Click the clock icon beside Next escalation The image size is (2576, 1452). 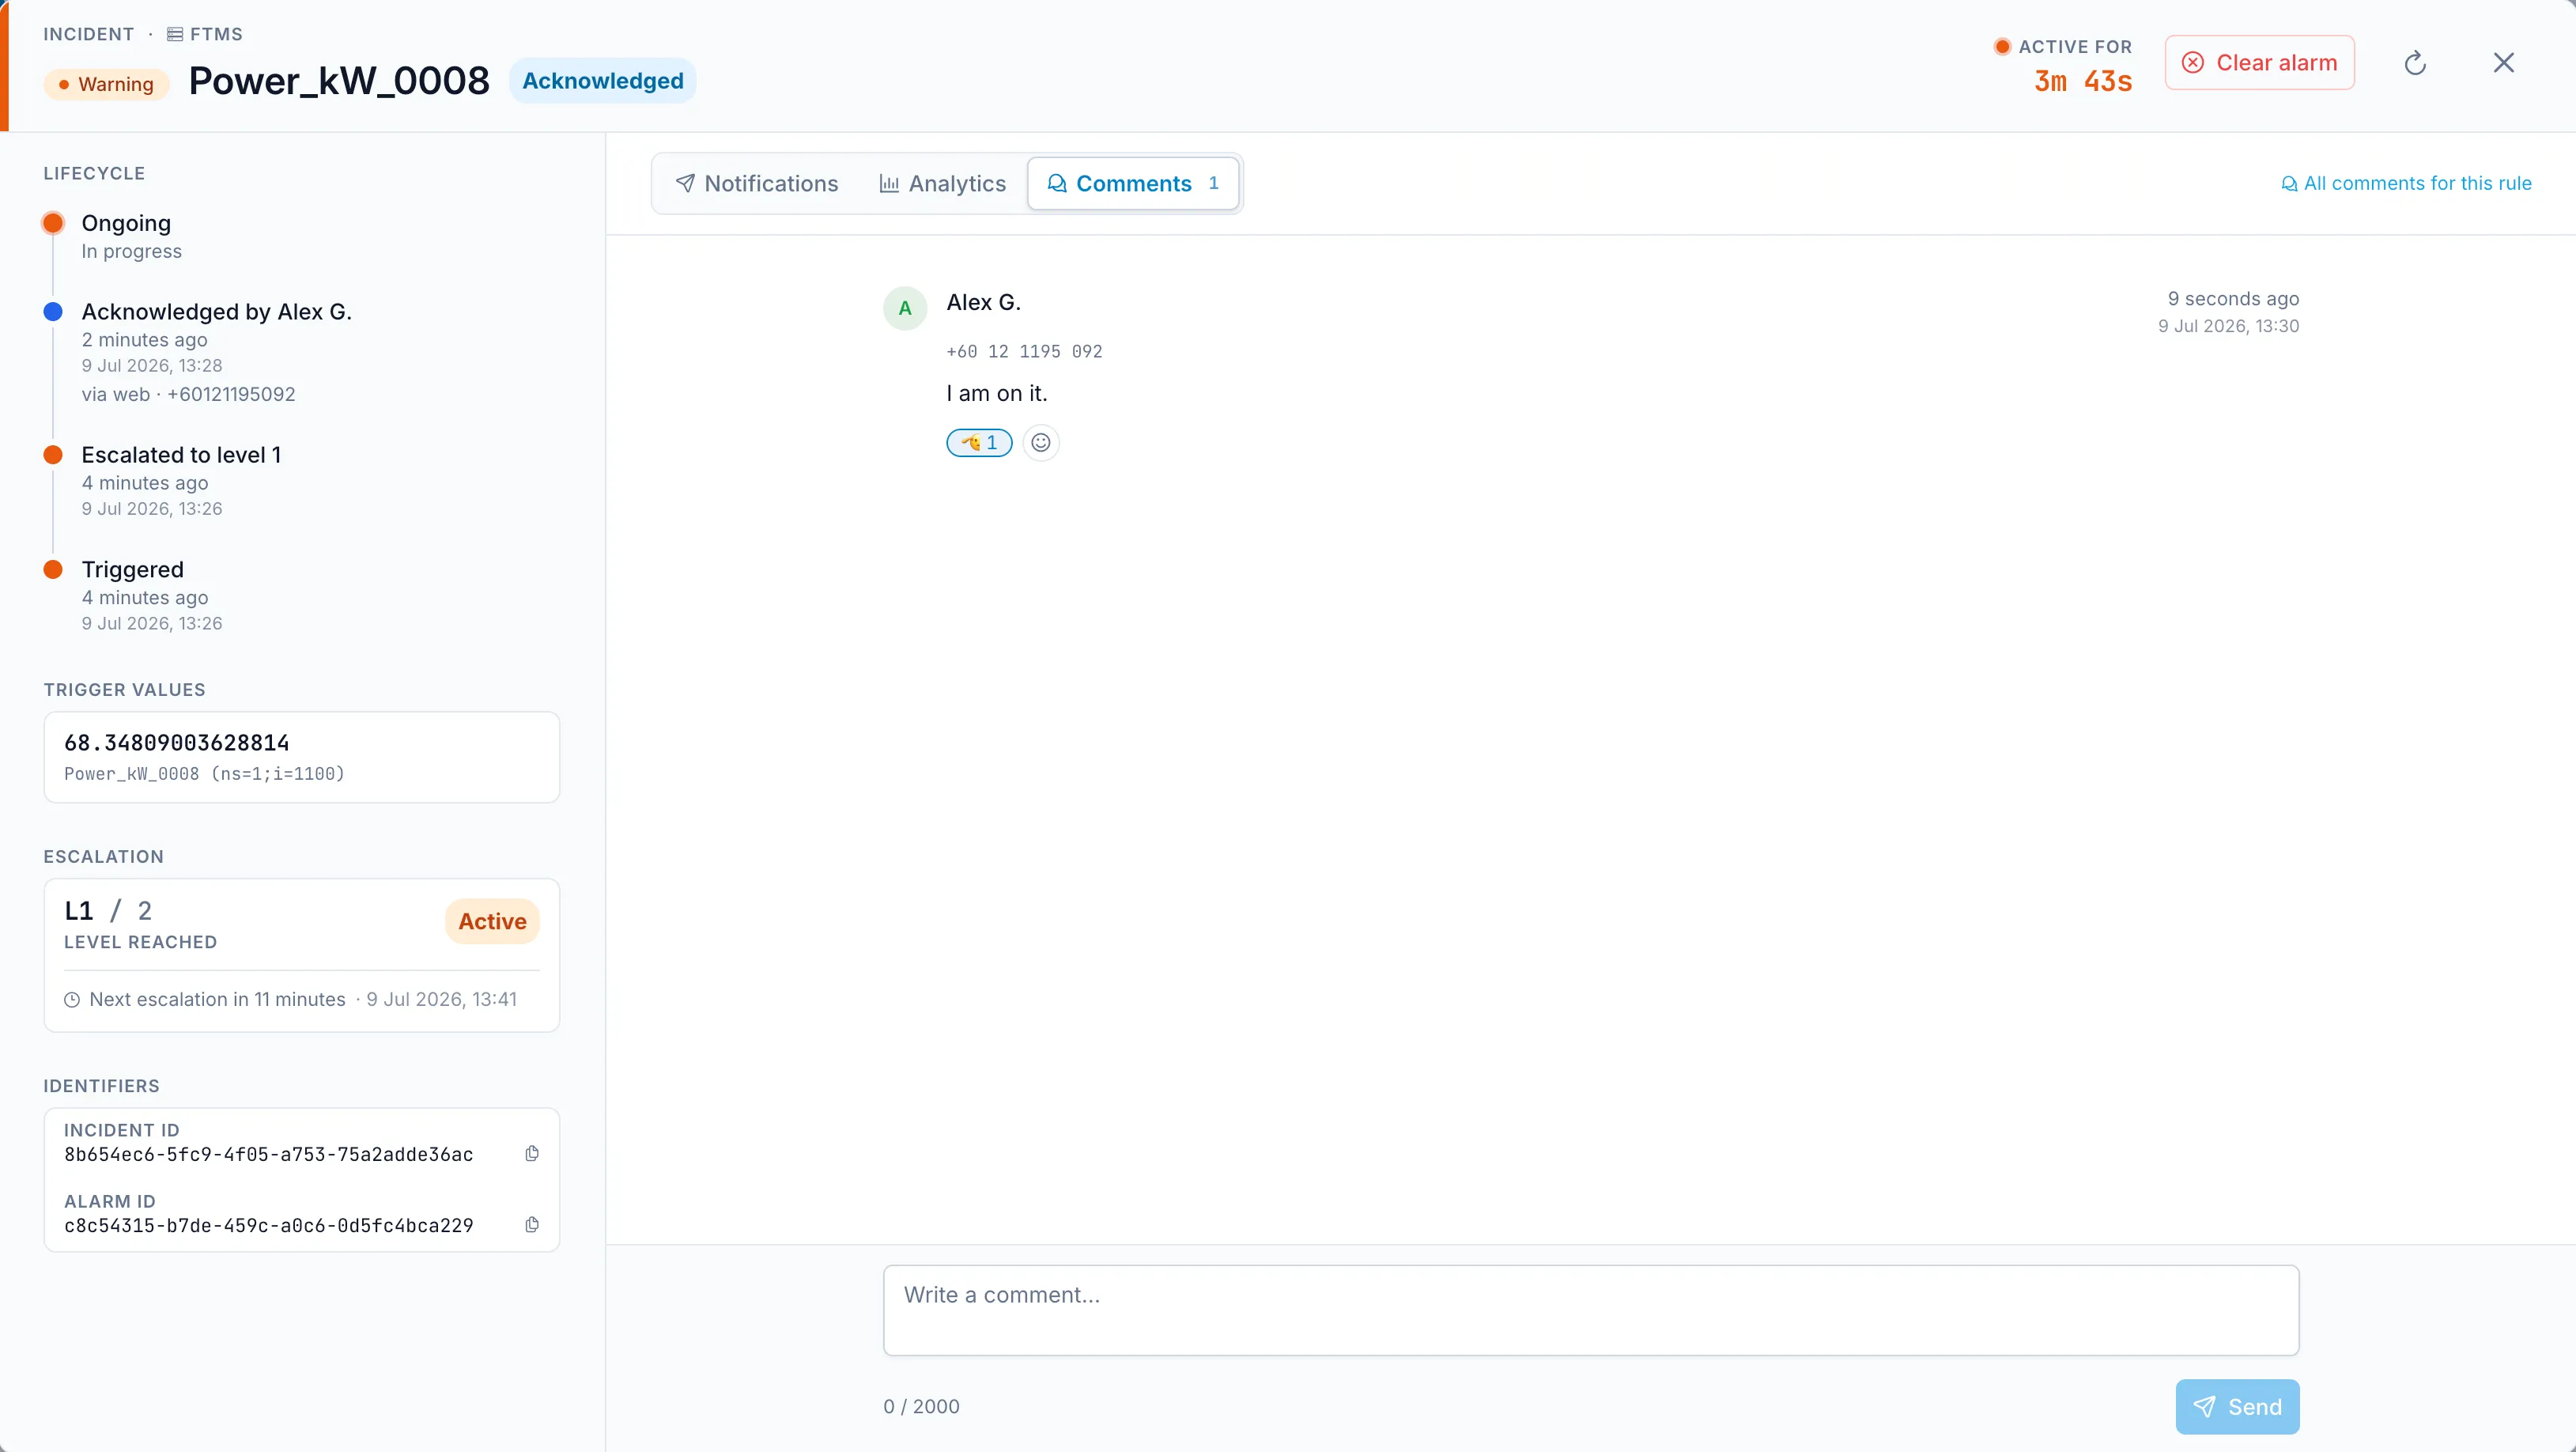pyautogui.click(x=72, y=999)
